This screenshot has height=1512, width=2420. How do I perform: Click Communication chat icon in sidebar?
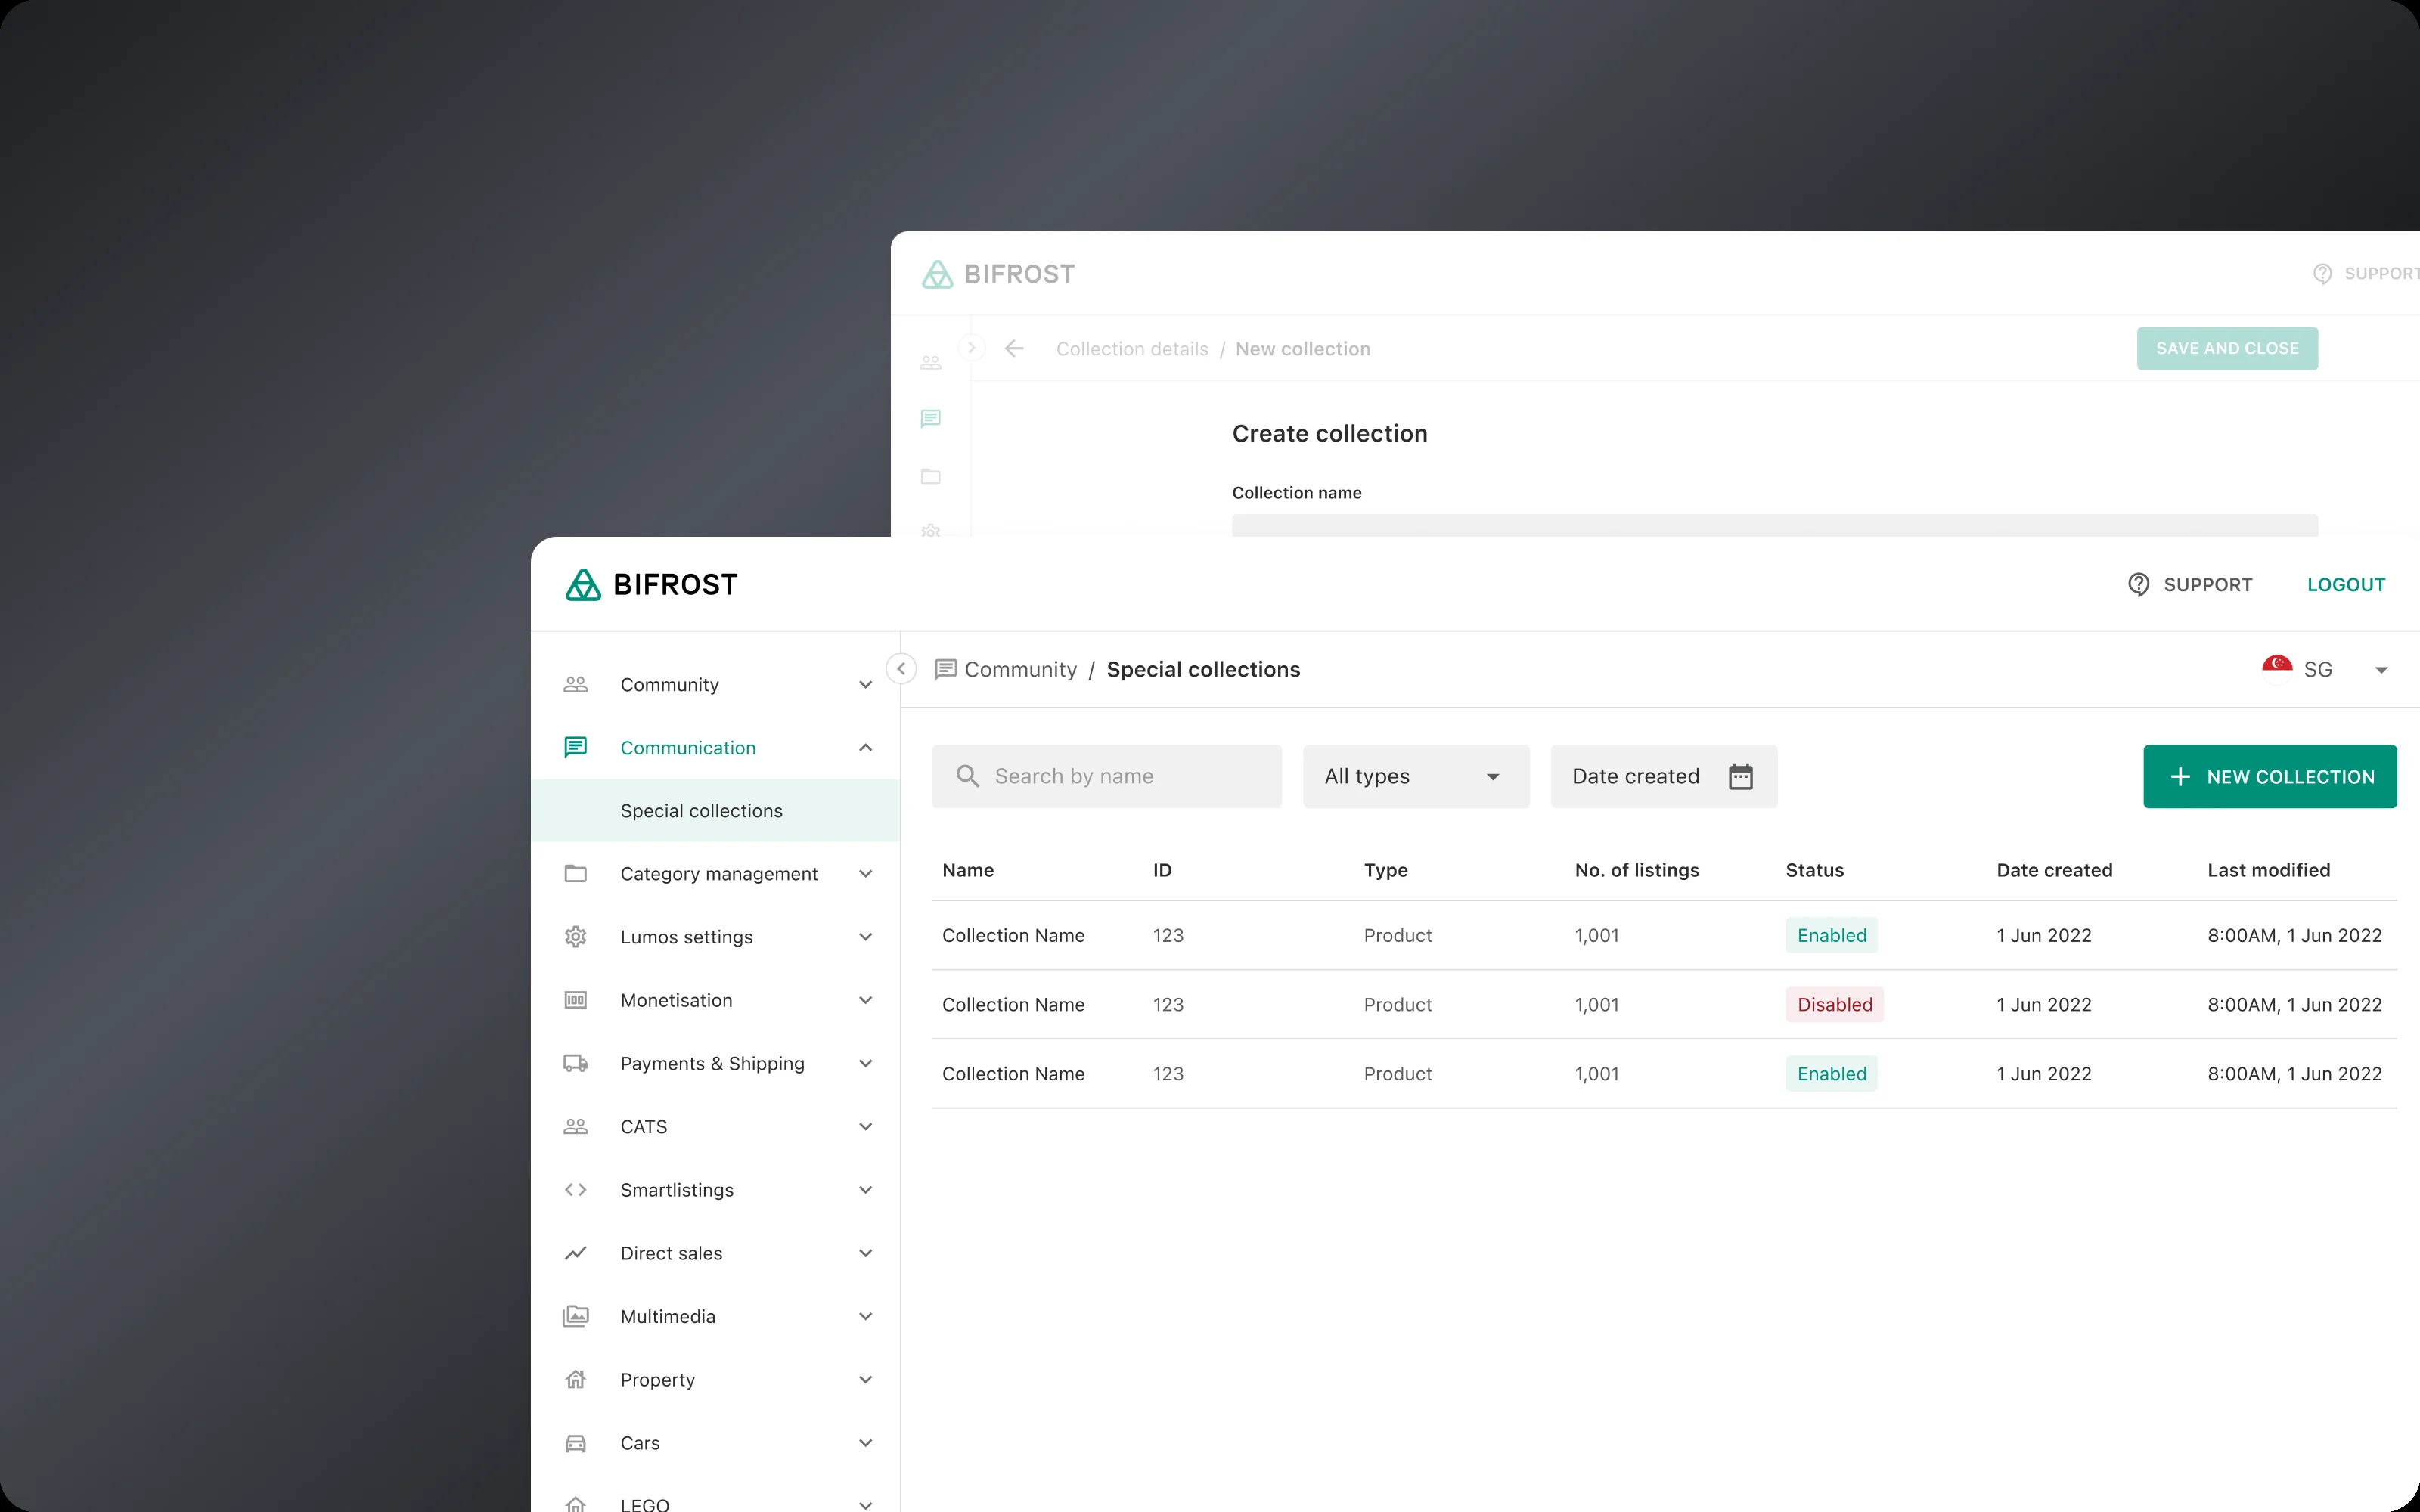pyautogui.click(x=576, y=748)
